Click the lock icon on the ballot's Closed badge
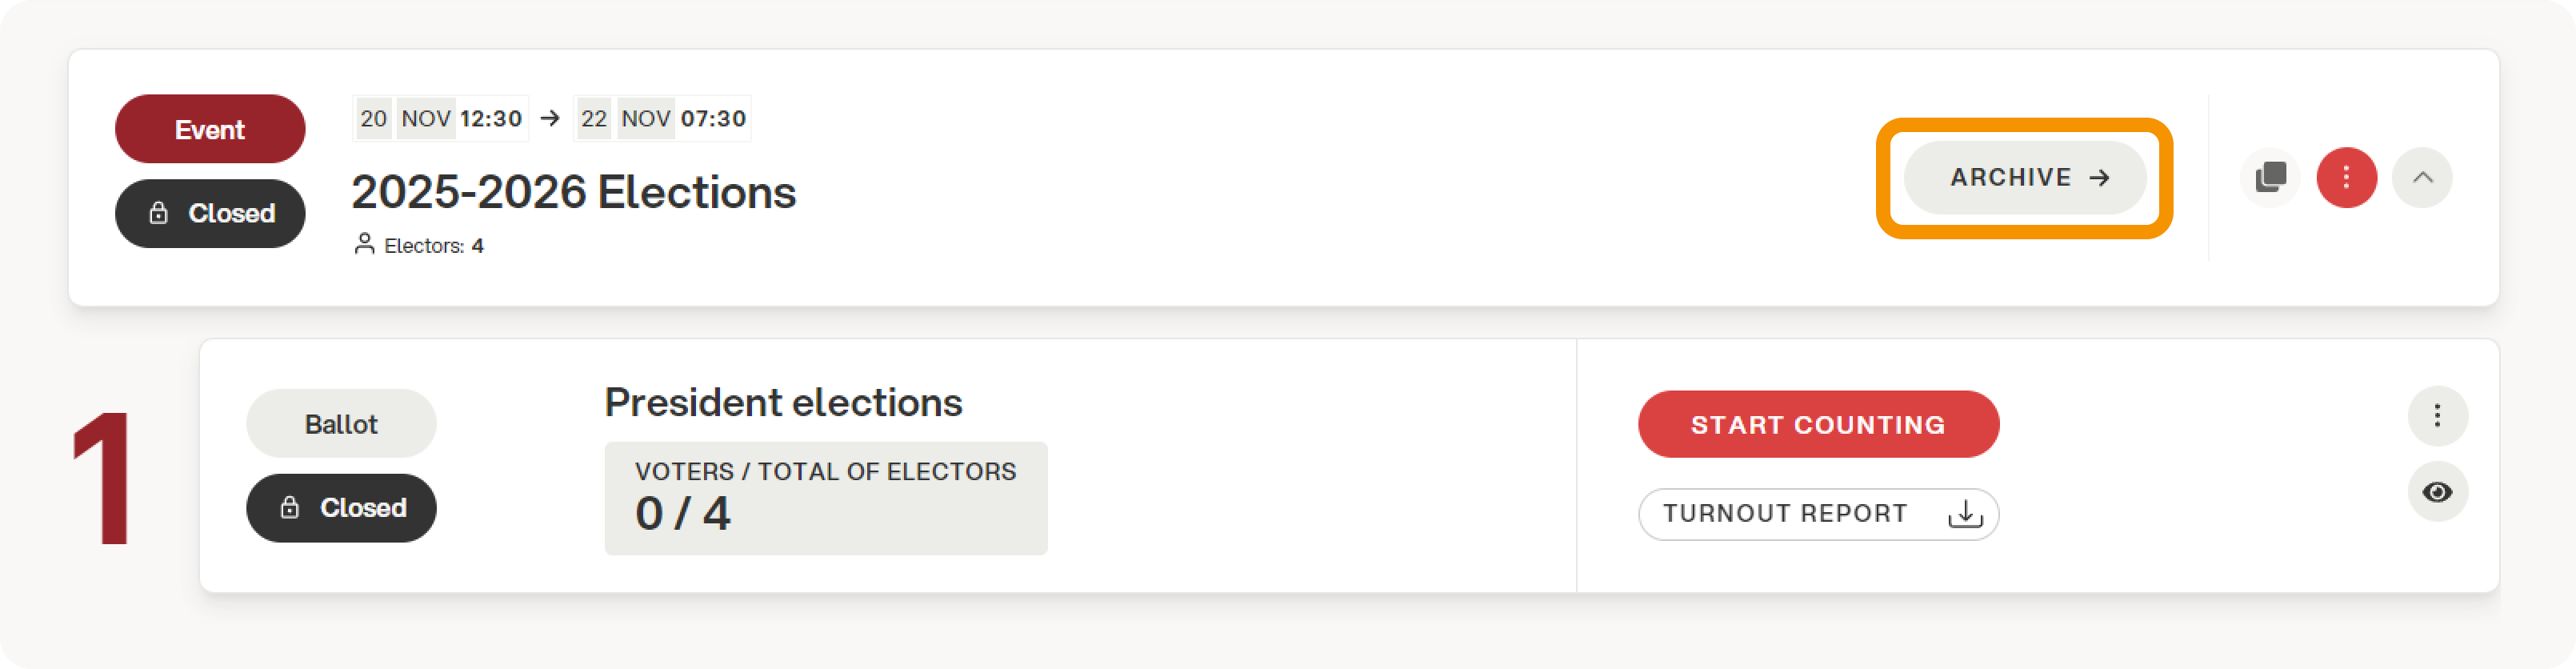This screenshot has height=669, width=2576. coord(290,508)
